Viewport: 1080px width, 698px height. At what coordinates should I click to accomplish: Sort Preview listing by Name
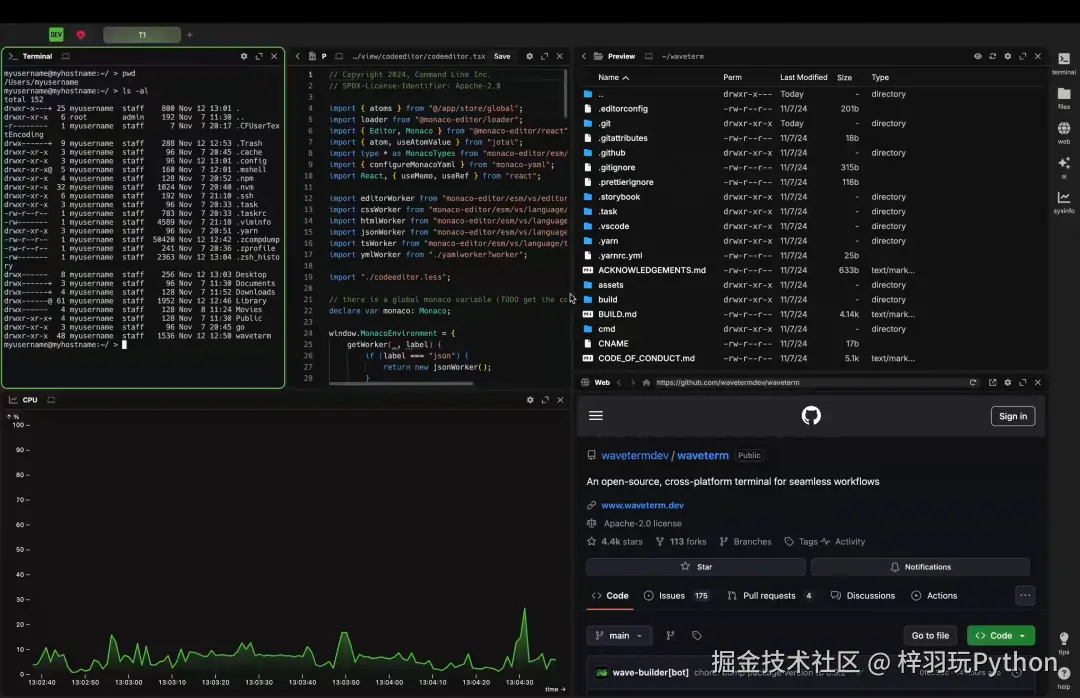[613, 77]
